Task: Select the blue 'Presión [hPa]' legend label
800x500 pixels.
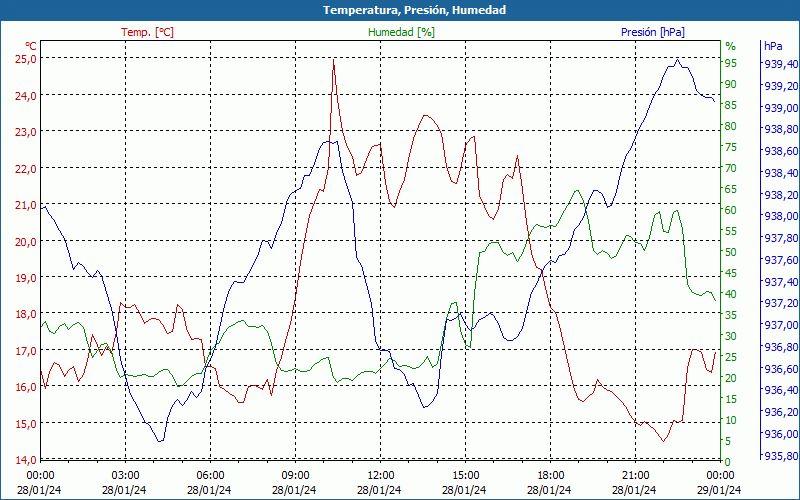Action: tap(653, 32)
